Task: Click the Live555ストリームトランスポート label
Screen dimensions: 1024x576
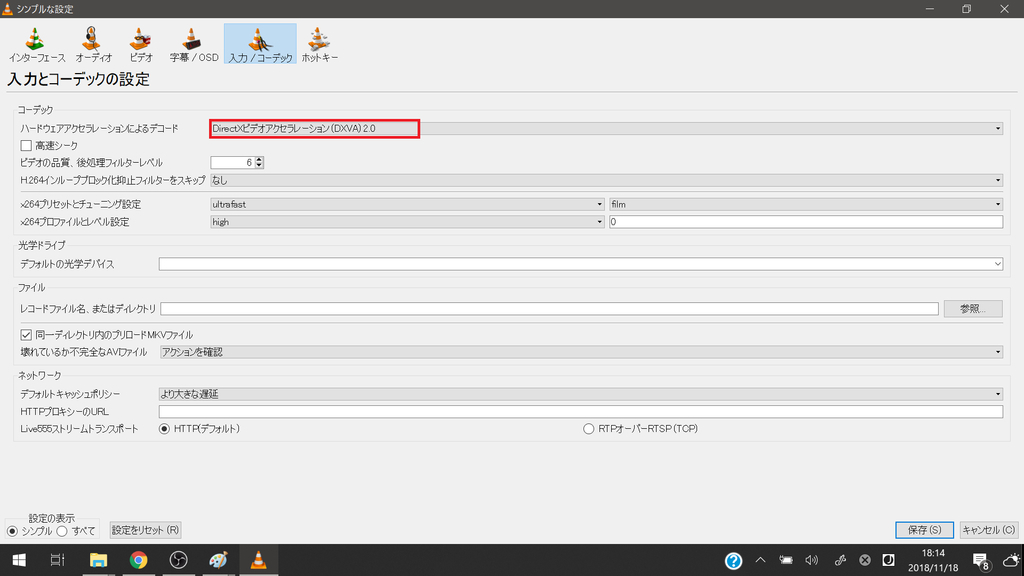Action: [x=79, y=429]
